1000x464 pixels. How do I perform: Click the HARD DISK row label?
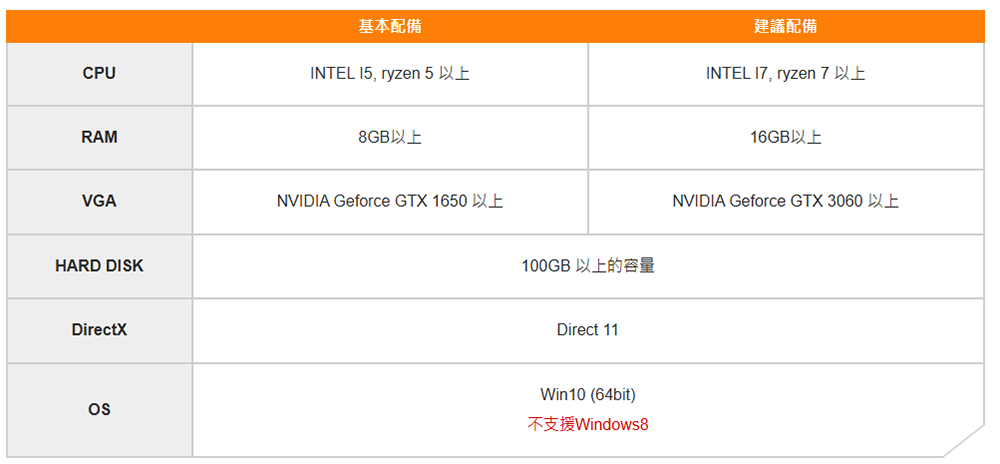pos(99,266)
